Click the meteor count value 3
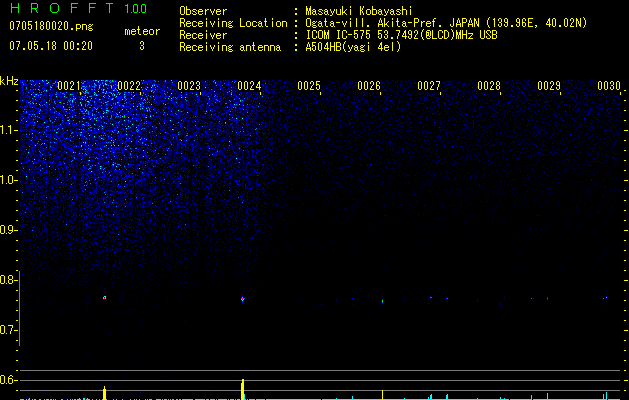Screen dimensions: 629x400 [142, 46]
